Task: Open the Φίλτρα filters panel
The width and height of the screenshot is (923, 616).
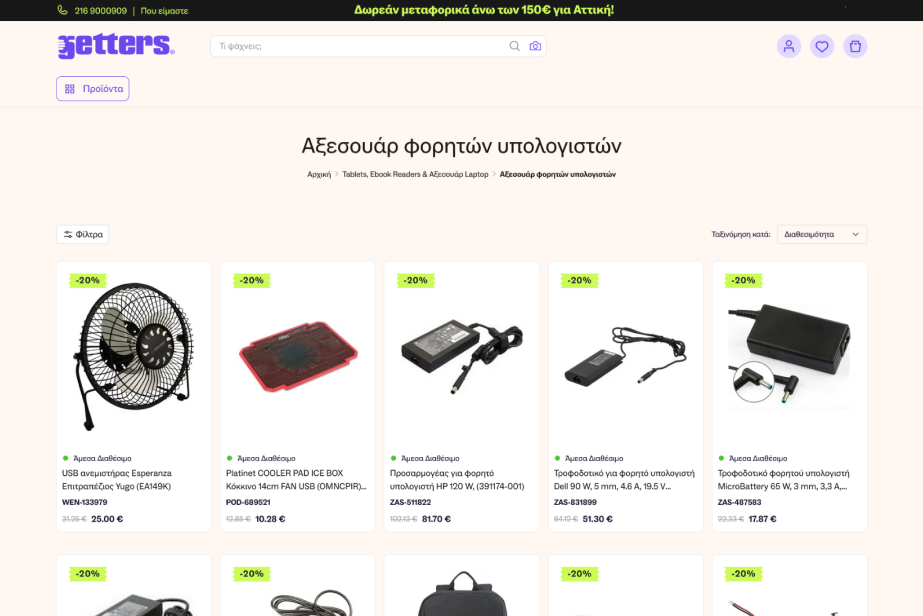Action: [x=82, y=234]
